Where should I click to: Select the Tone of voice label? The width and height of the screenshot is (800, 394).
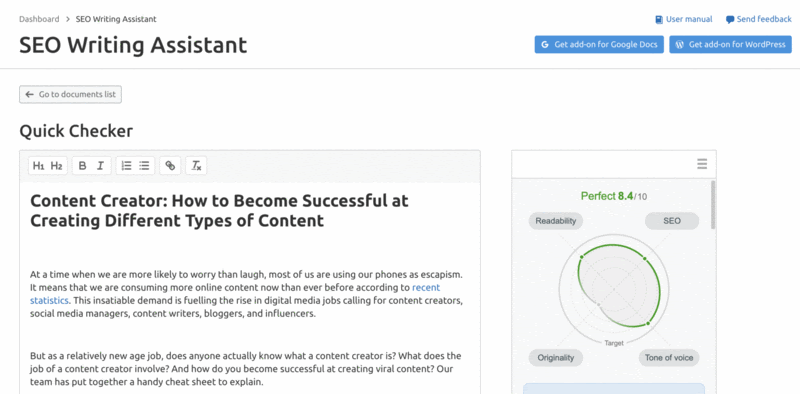tap(669, 358)
